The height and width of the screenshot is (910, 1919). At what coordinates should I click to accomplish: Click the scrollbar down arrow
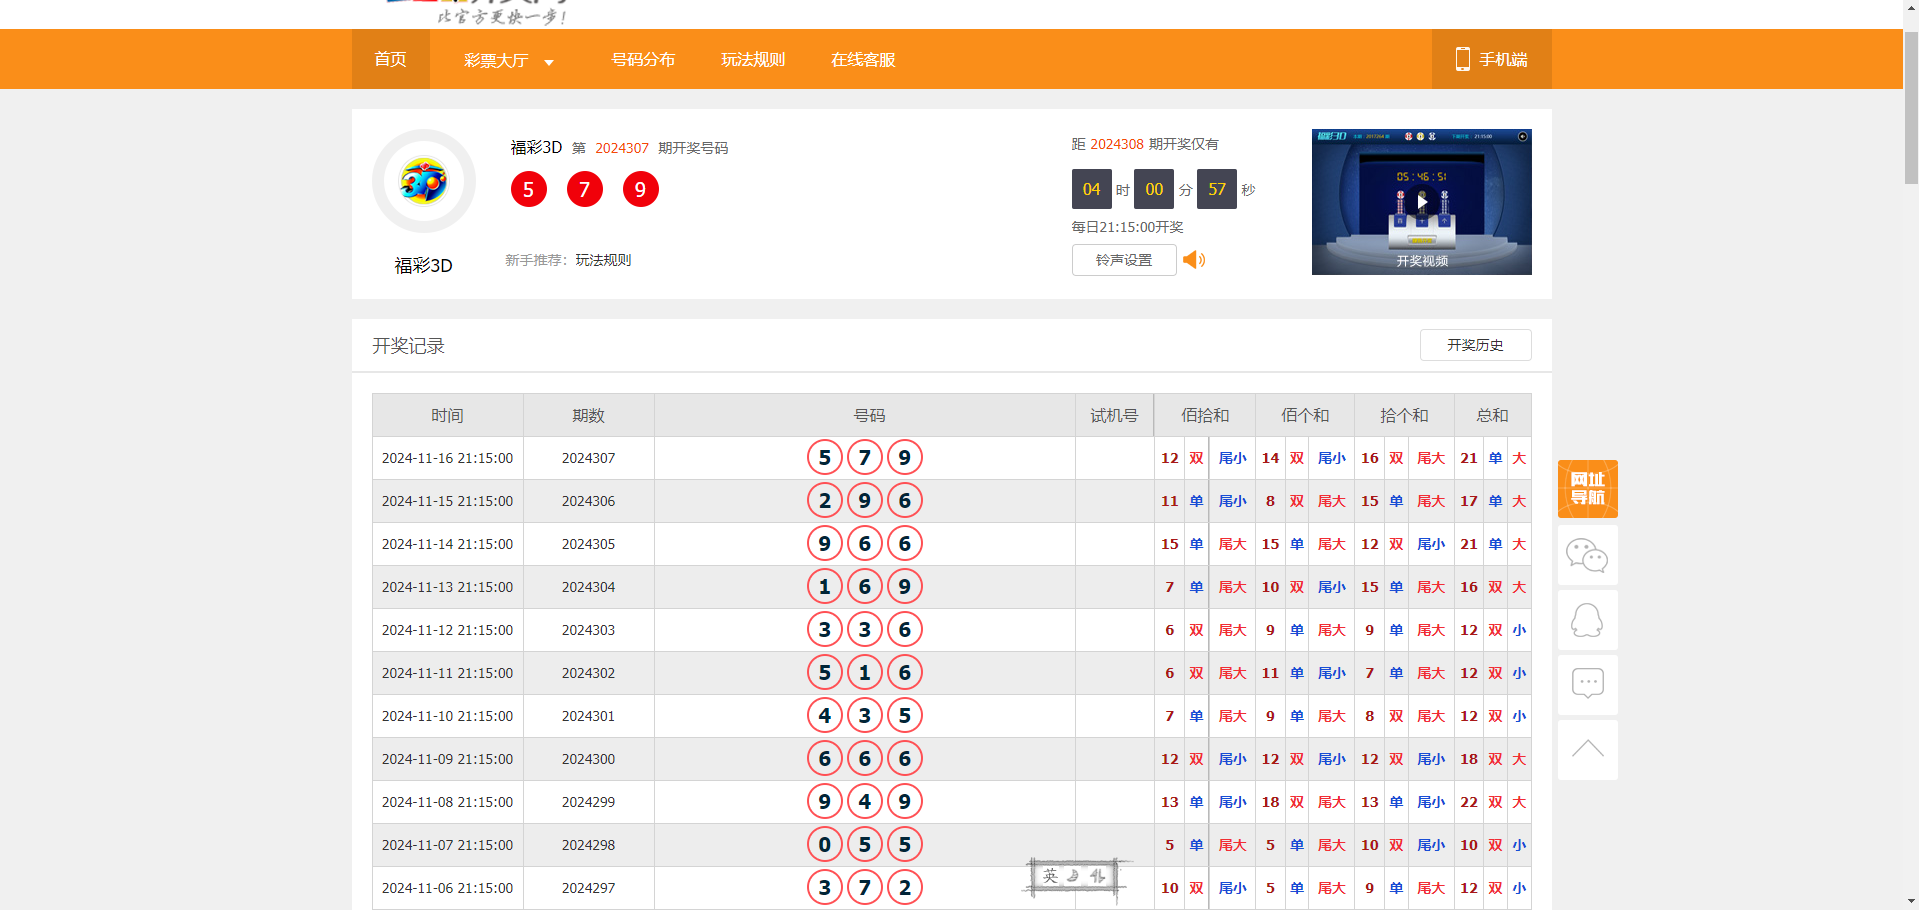coord(1910,901)
